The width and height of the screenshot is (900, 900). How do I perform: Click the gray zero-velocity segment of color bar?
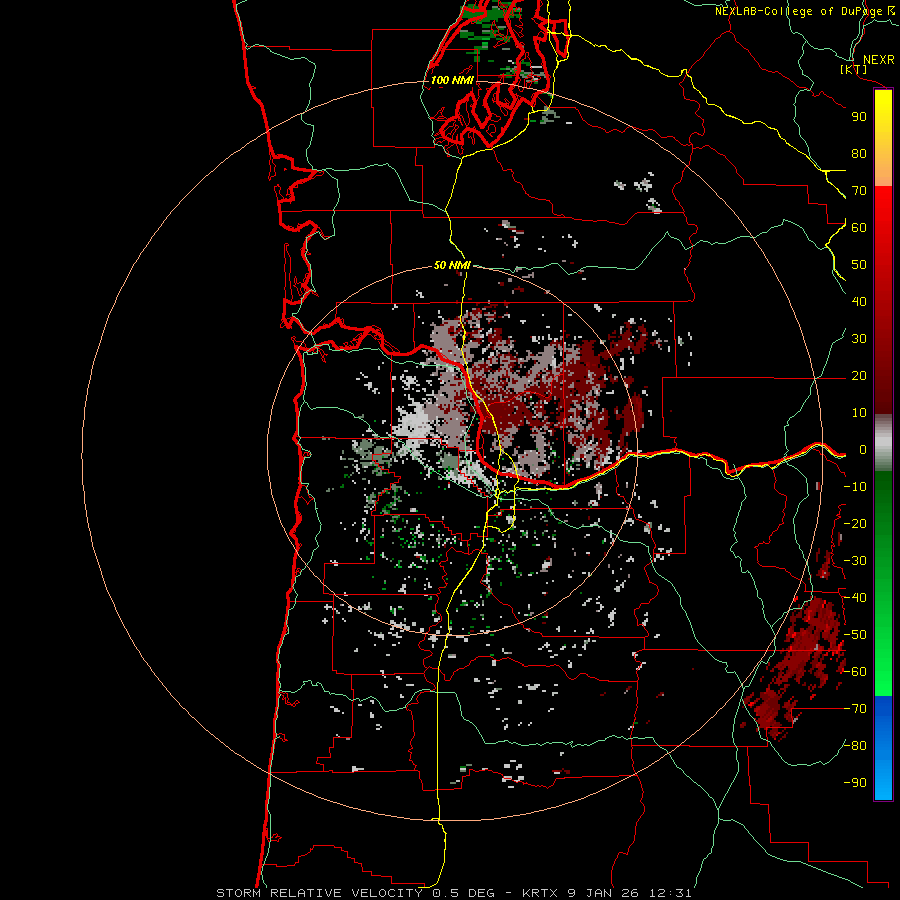point(883,443)
